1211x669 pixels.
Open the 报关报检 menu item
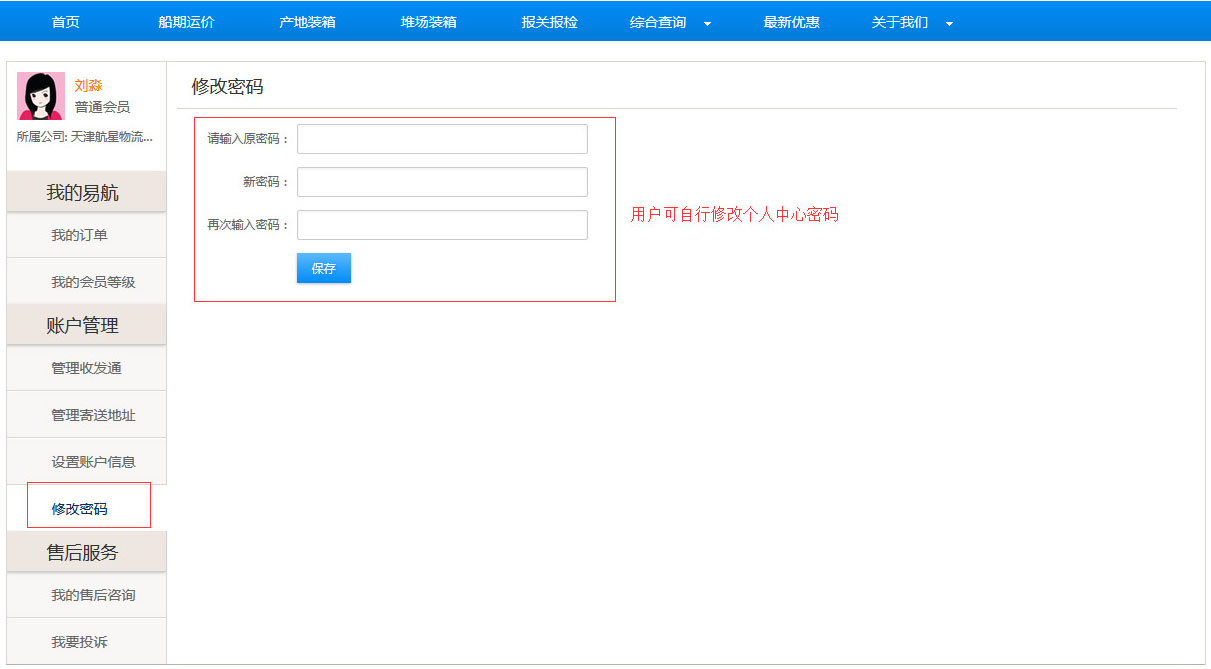tap(549, 22)
